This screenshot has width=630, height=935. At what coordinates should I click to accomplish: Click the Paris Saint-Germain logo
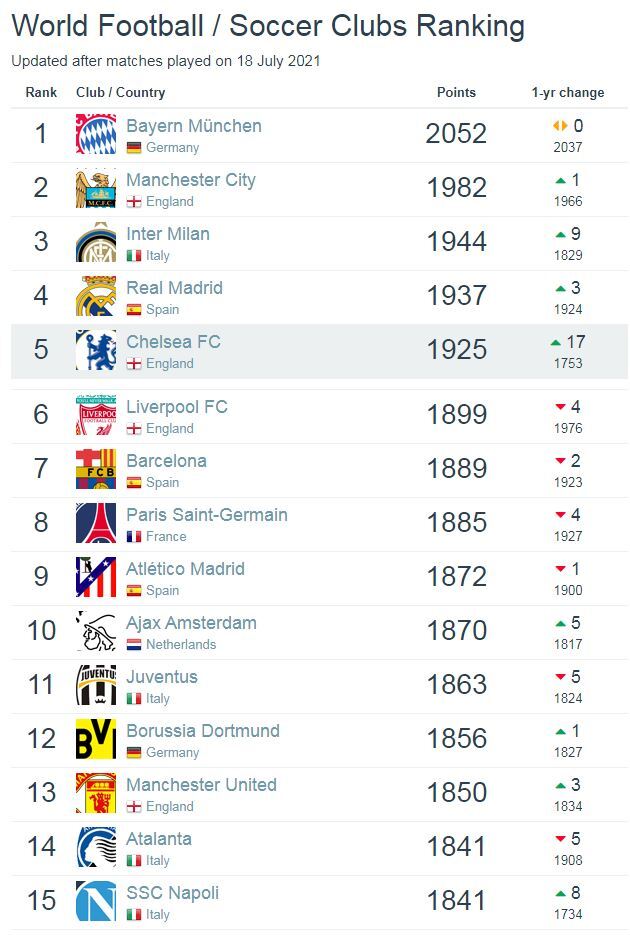tap(96, 523)
